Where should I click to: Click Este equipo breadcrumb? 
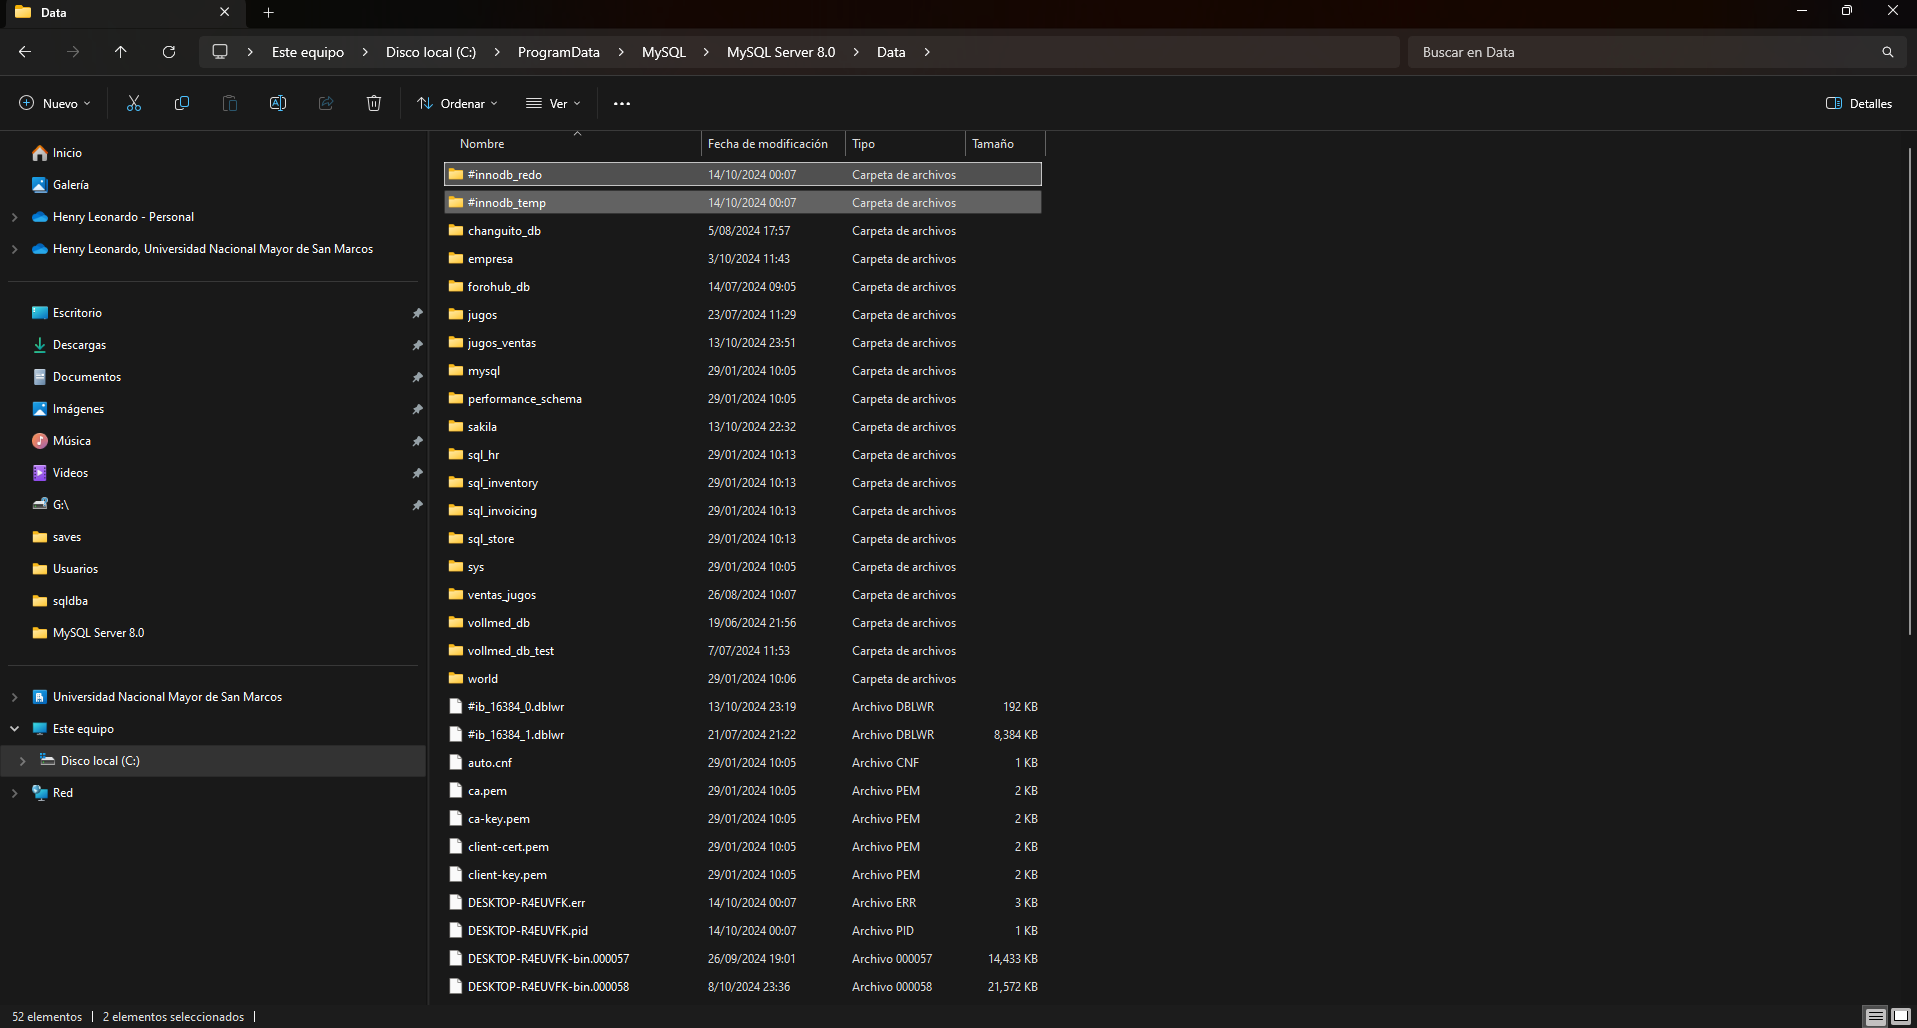(308, 52)
